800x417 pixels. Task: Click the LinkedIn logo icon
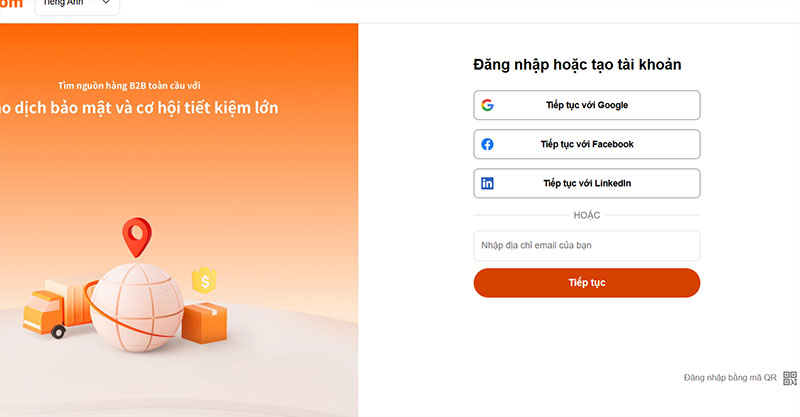point(487,183)
